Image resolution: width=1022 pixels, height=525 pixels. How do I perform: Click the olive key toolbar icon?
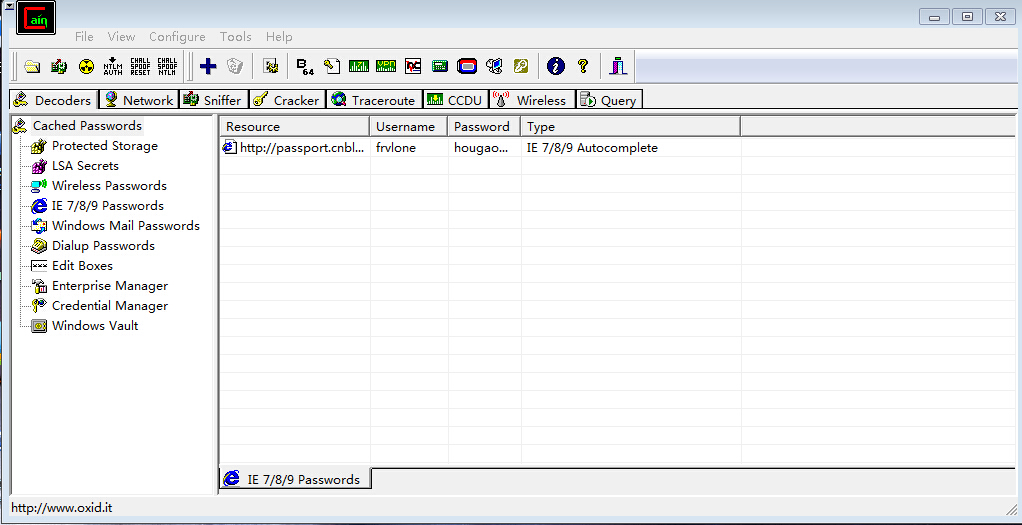tap(521, 66)
